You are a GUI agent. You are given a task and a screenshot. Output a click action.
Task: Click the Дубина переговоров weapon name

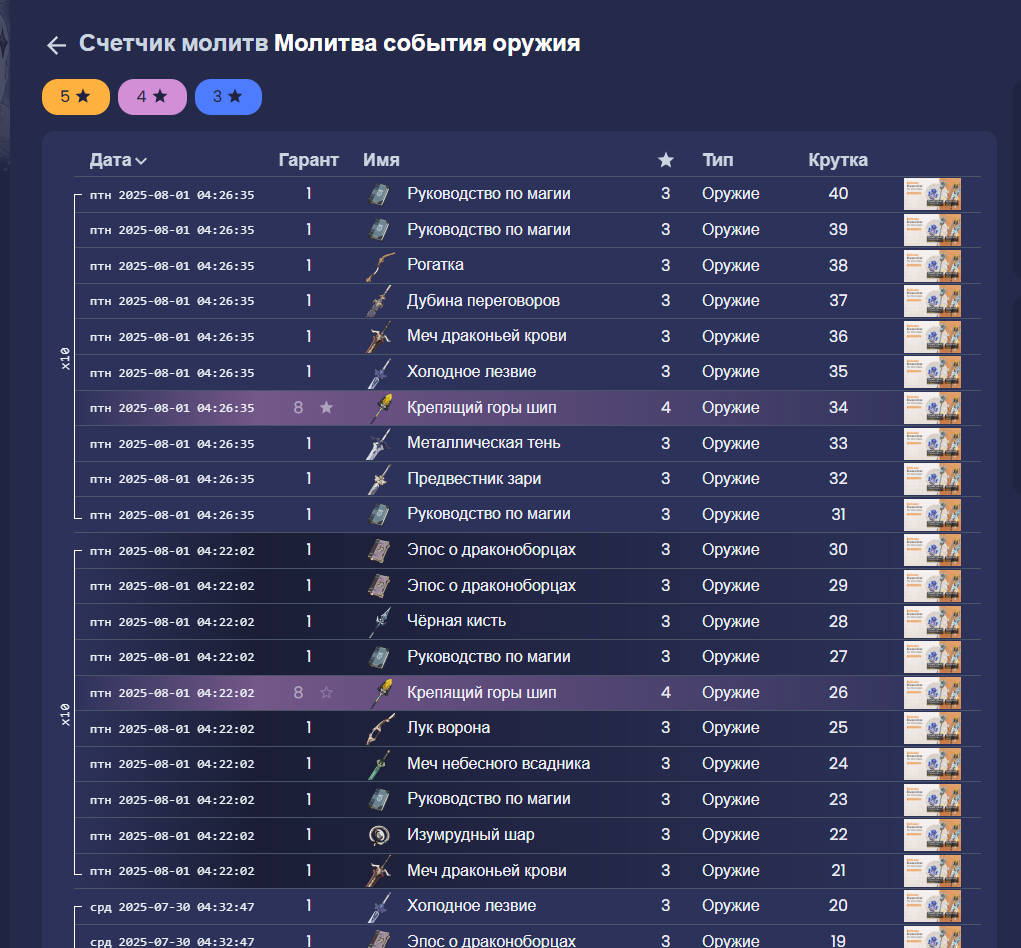[x=483, y=301]
